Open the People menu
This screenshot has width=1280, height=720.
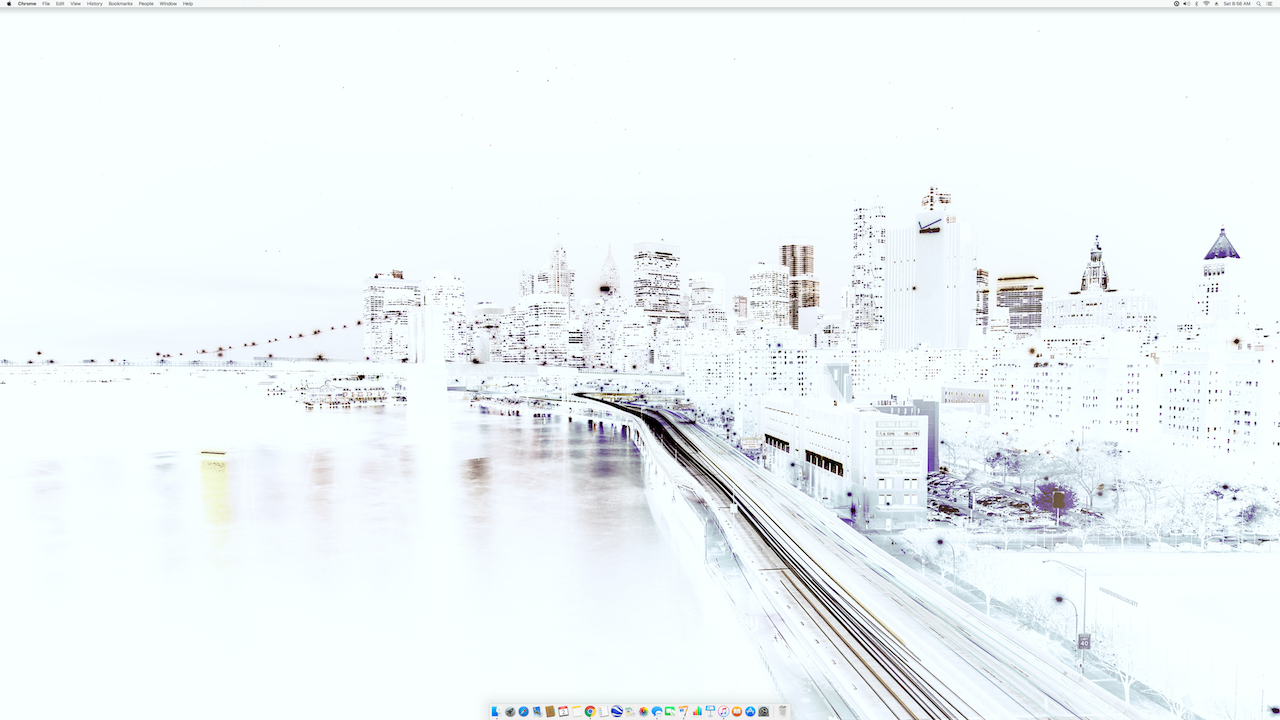(146, 4)
